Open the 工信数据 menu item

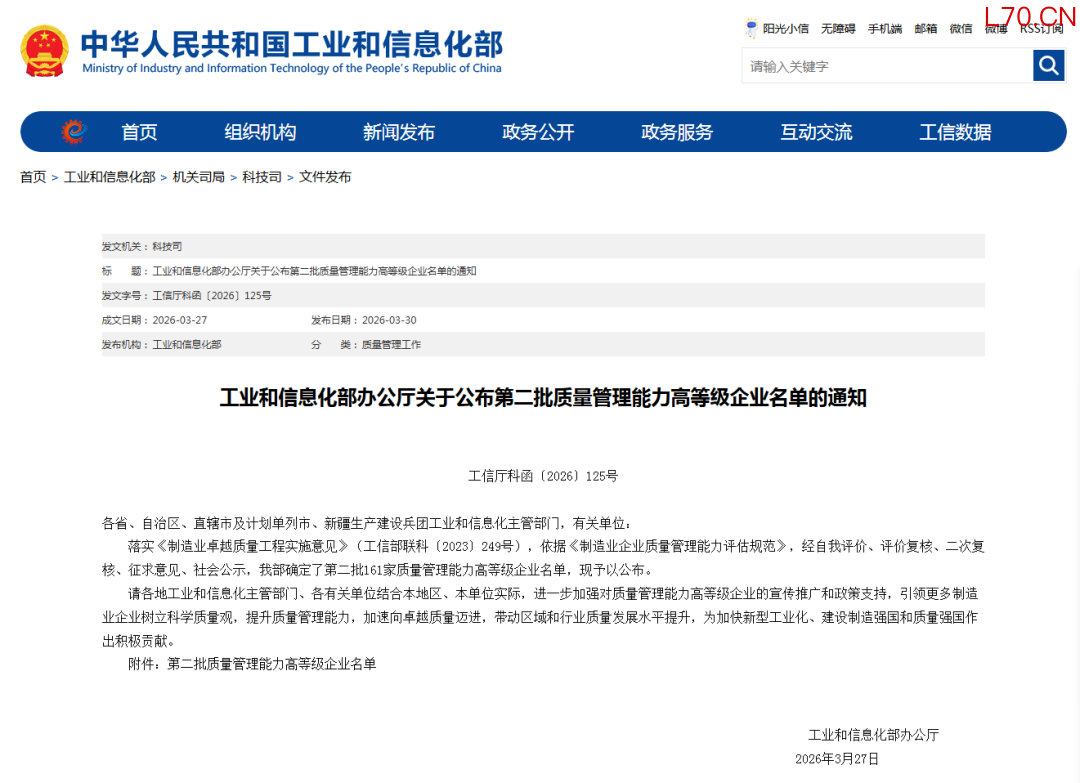[955, 132]
